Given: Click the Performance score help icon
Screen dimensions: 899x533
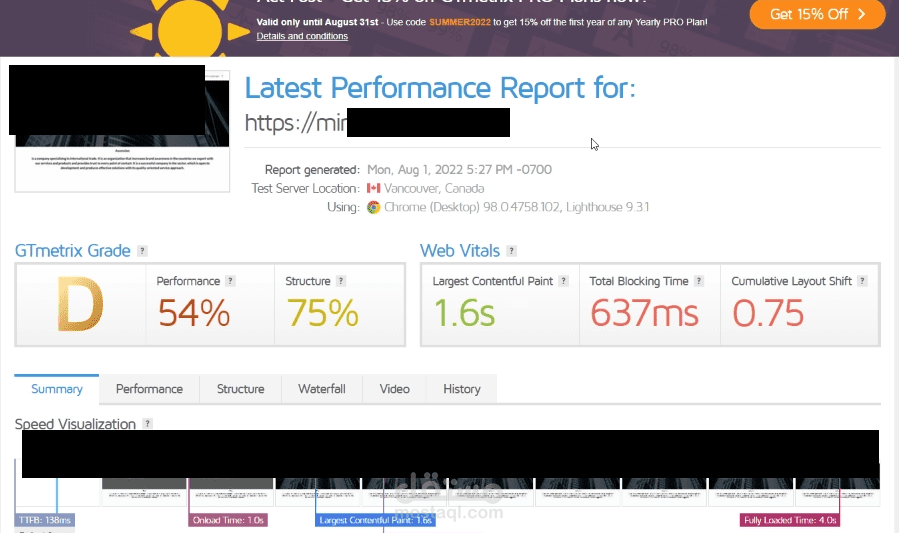Looking at the screenshot, I should [x=230, y=281].
